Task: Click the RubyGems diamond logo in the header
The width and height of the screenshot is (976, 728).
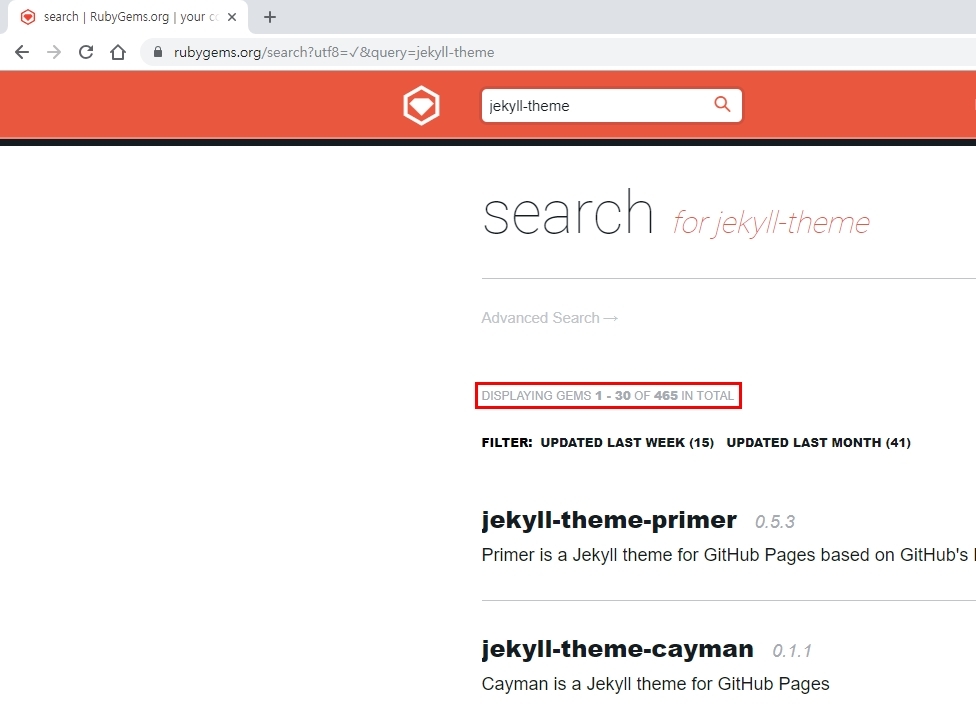Action: point(421,106)
